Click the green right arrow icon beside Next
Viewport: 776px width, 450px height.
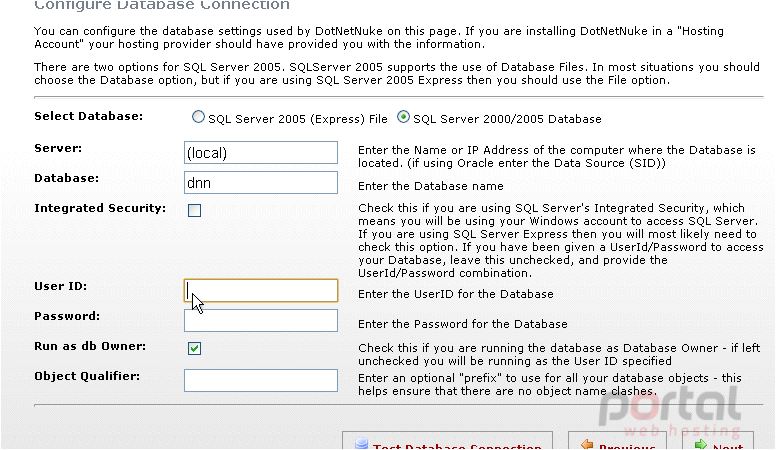tap(701, 445)
